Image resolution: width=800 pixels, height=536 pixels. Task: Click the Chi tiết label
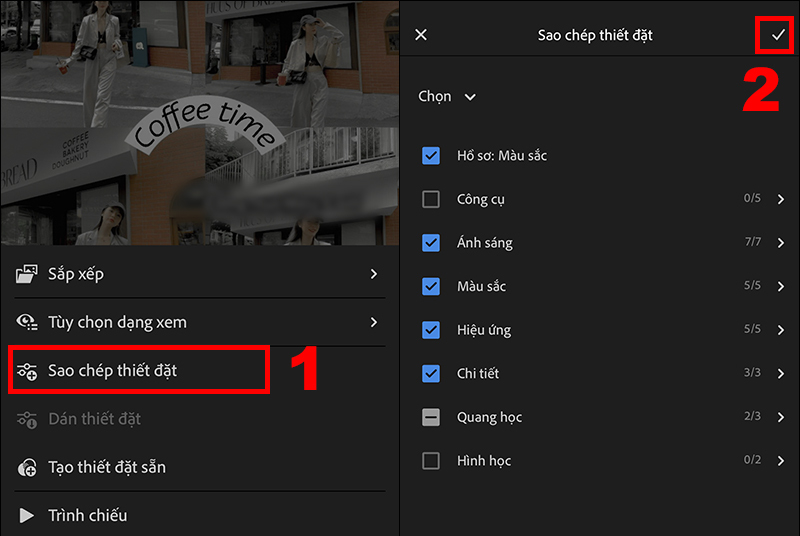pos(478,374)
